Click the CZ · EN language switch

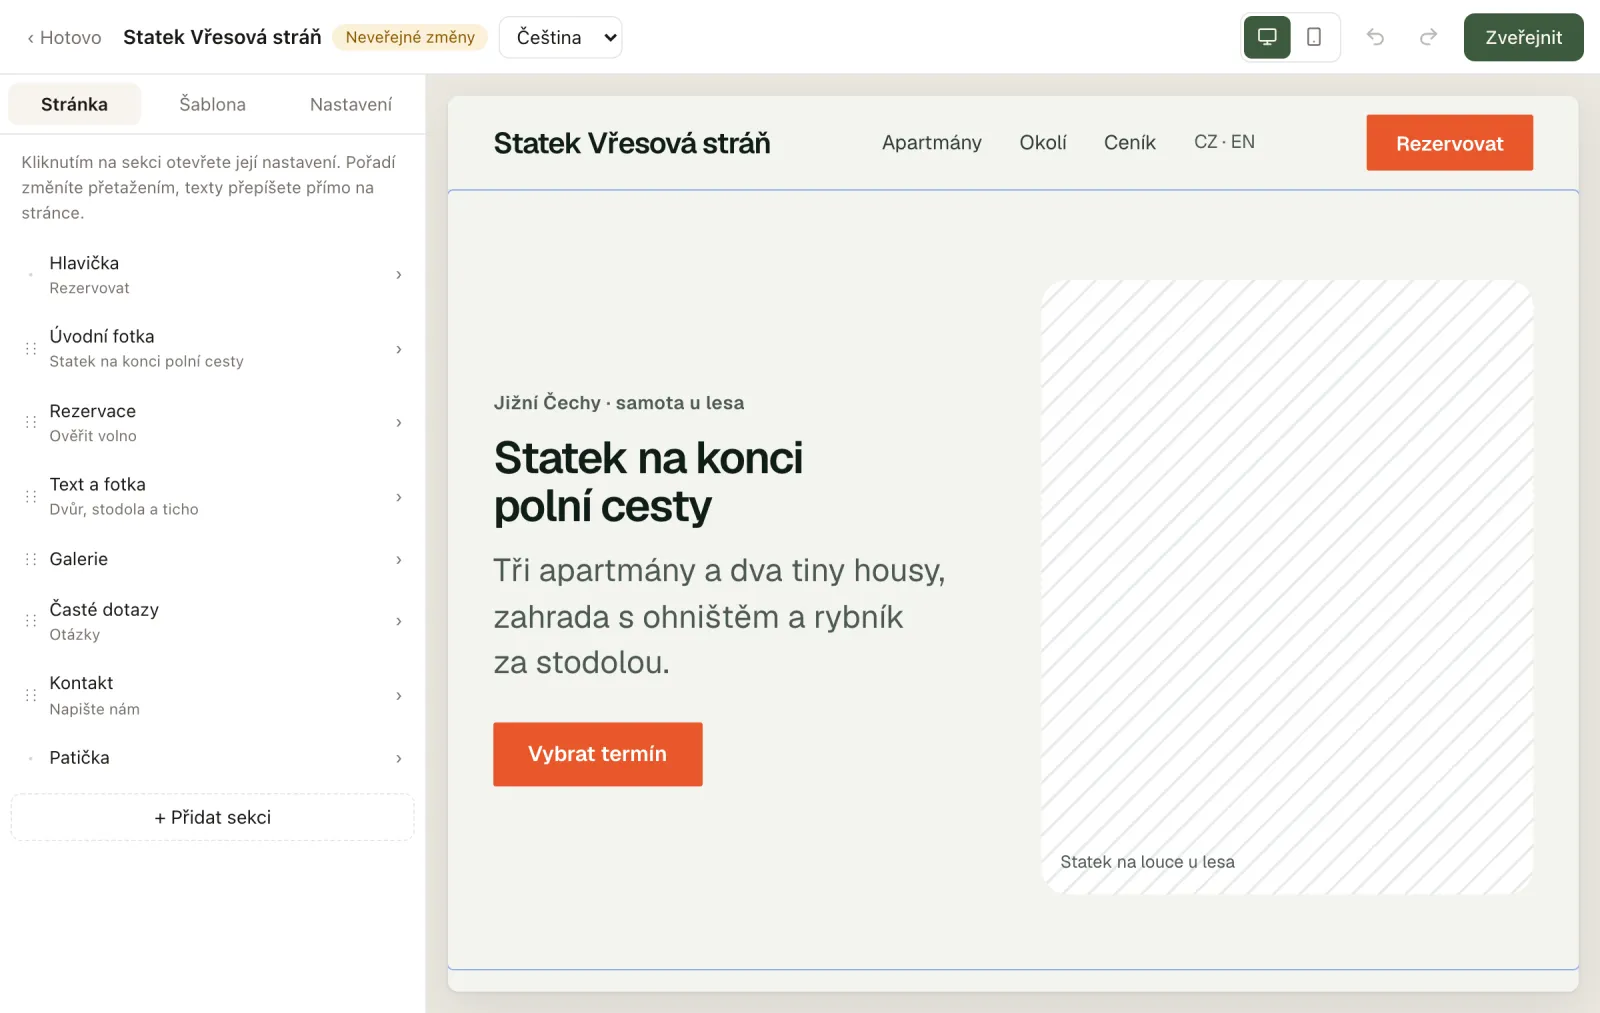[1224, 142]
